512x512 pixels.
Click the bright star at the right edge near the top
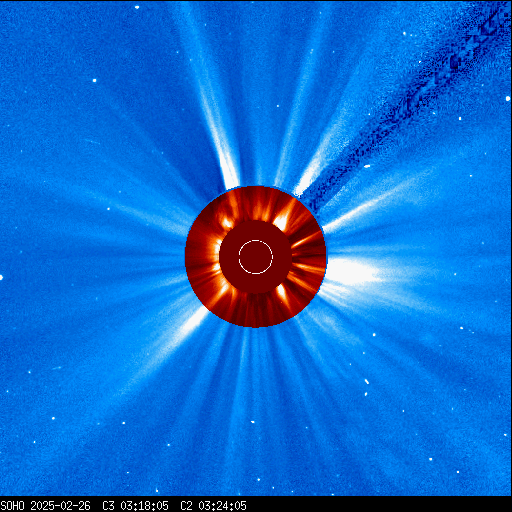508,98
